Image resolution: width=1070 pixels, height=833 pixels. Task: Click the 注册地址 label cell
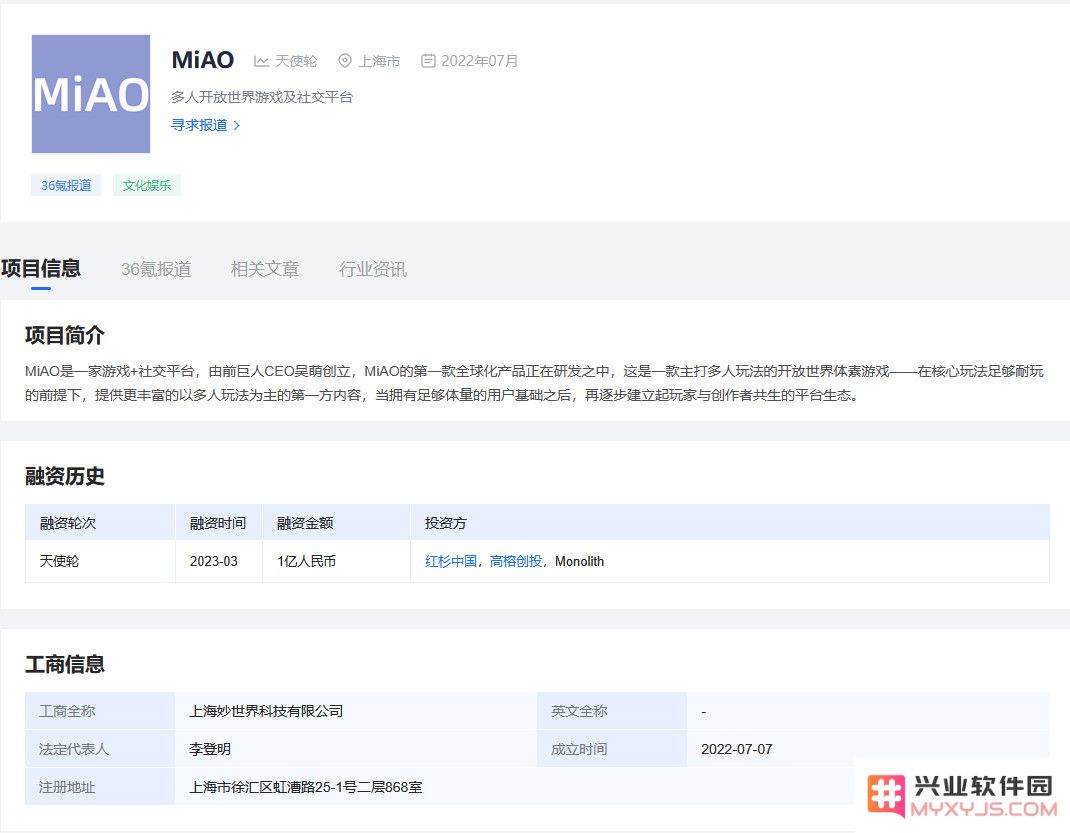click(100, 787)
